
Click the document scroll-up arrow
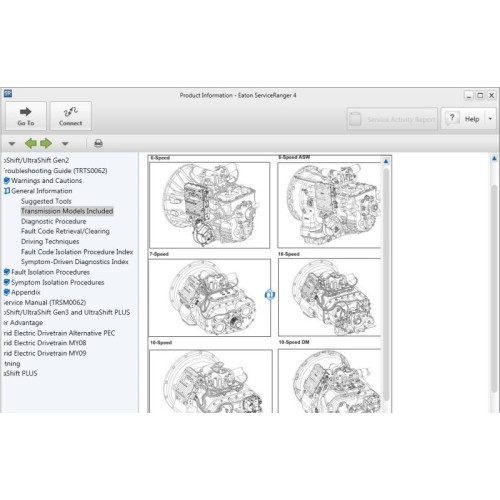click(x=386, y=161)
